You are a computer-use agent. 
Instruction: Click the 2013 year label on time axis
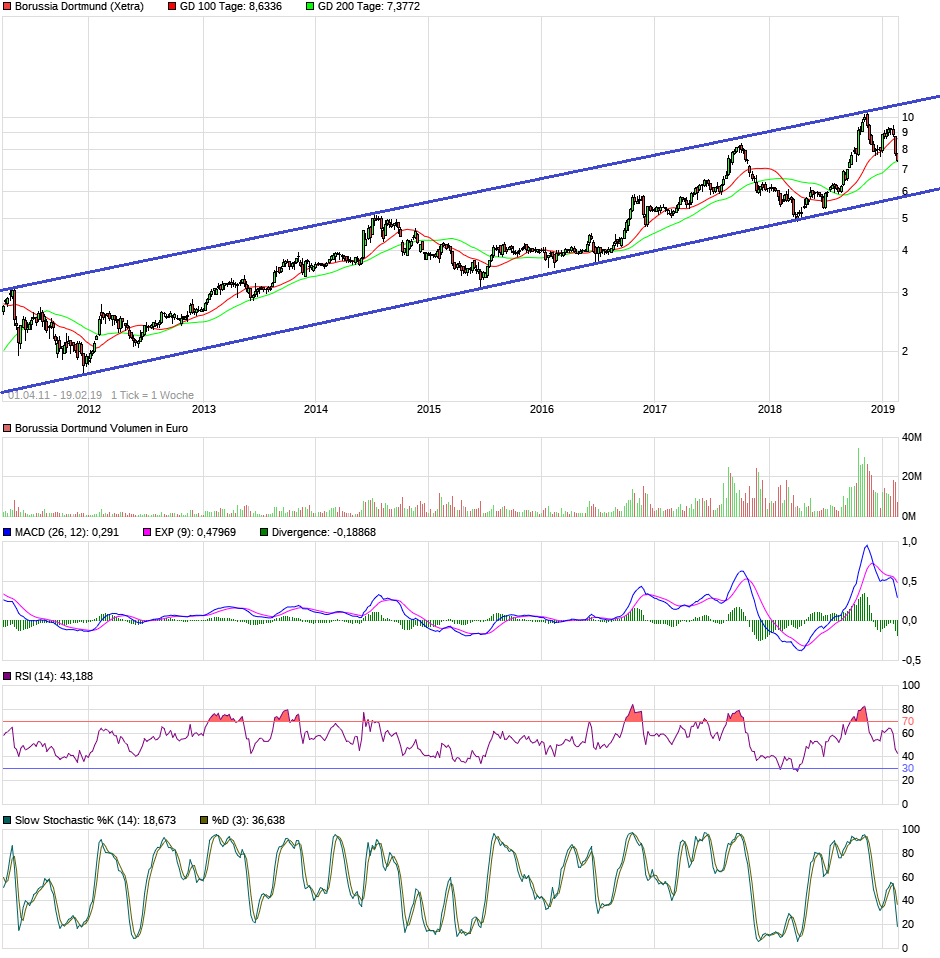click(x=203, y=409)
